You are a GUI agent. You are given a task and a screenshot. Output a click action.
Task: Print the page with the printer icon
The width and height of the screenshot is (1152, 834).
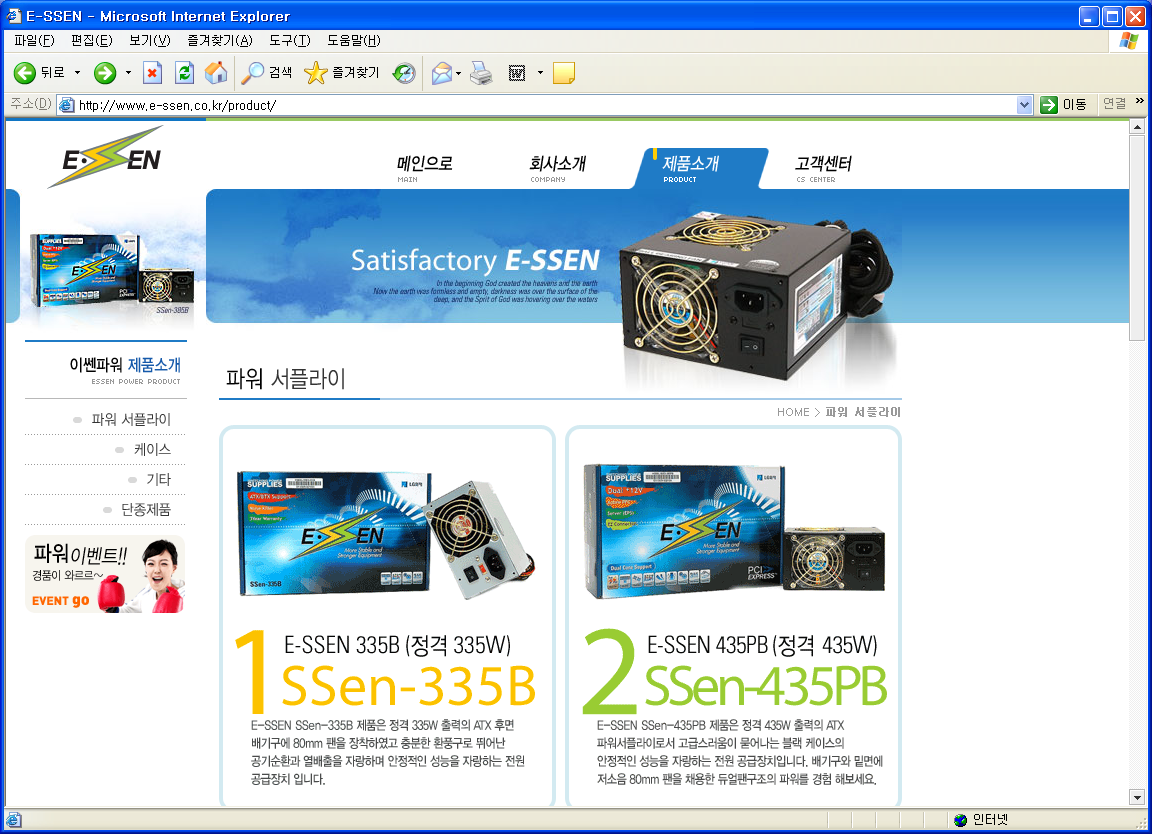[x=481, y=73]
